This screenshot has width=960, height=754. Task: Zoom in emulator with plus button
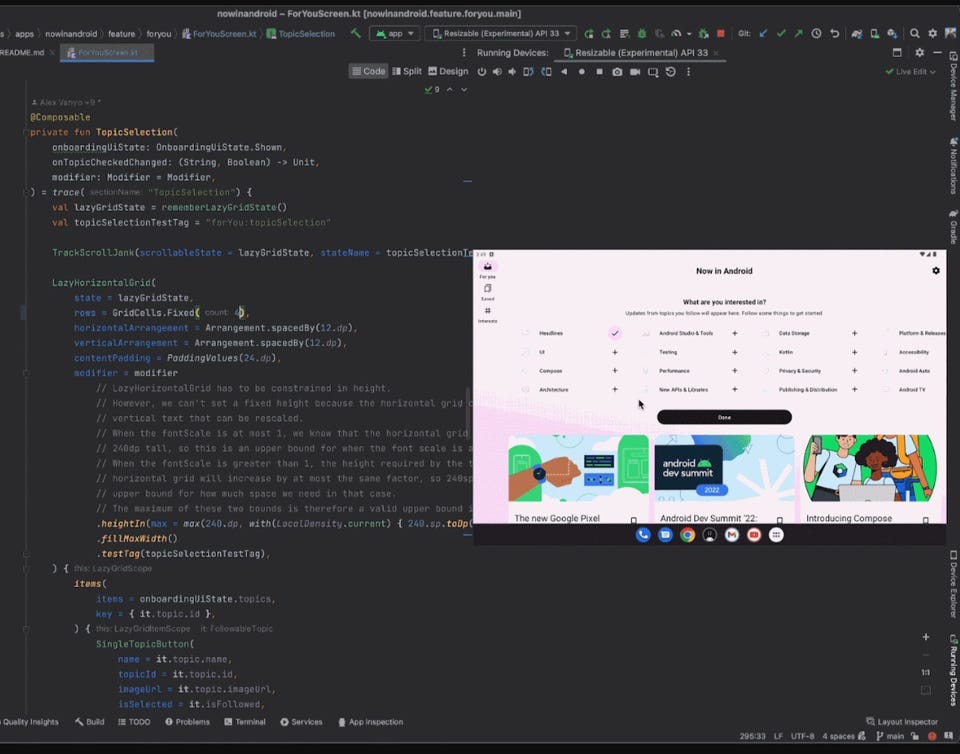[926, 637]
